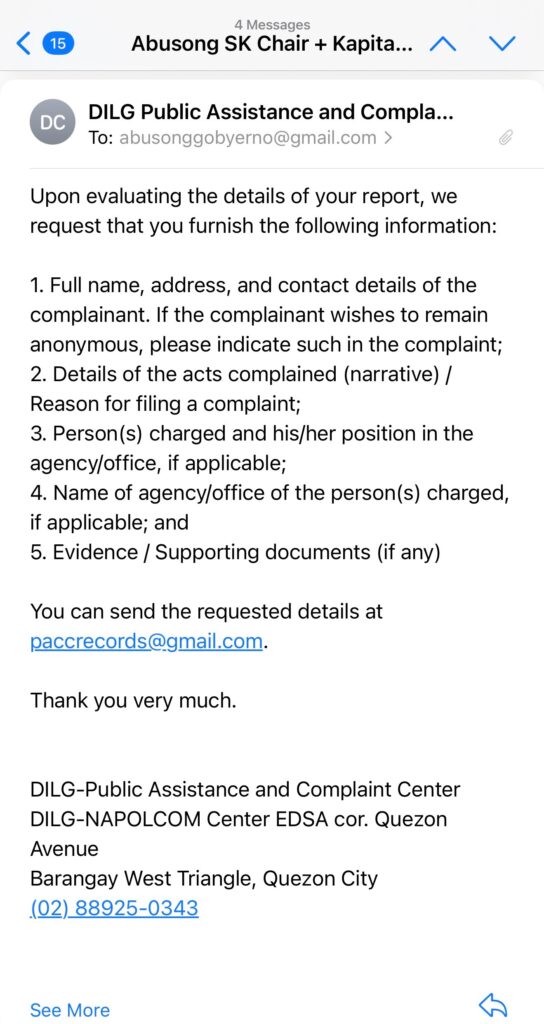Jump to previous message with up arrow

443,44
